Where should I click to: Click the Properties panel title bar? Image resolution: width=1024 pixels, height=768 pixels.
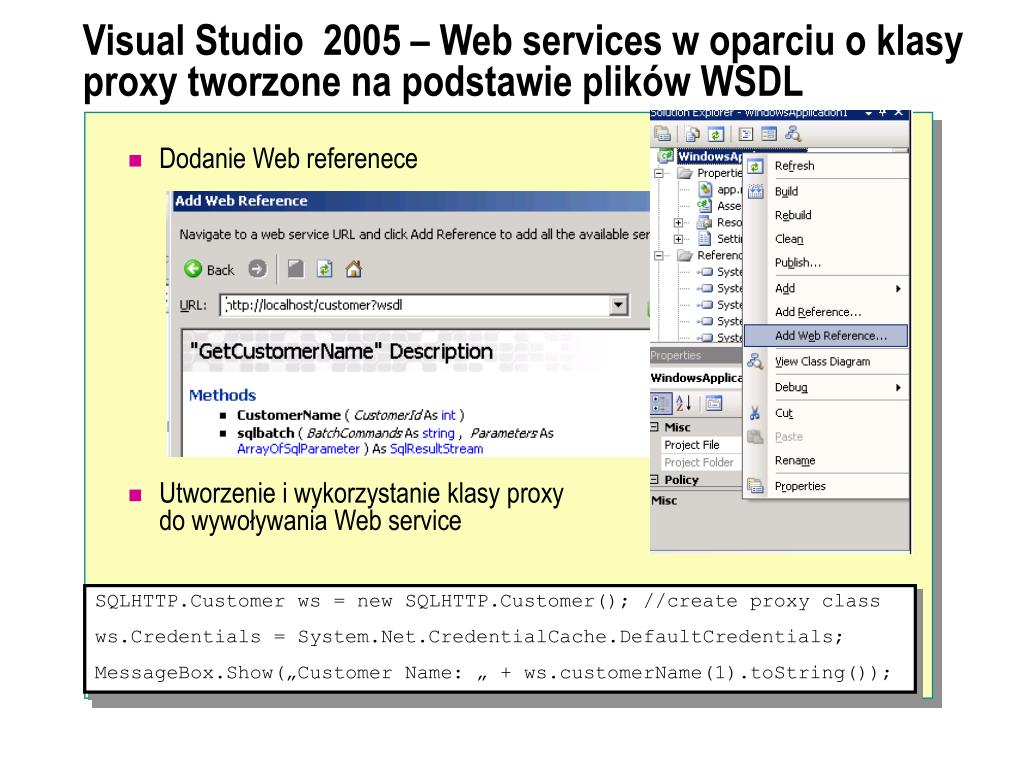(696, 355)
